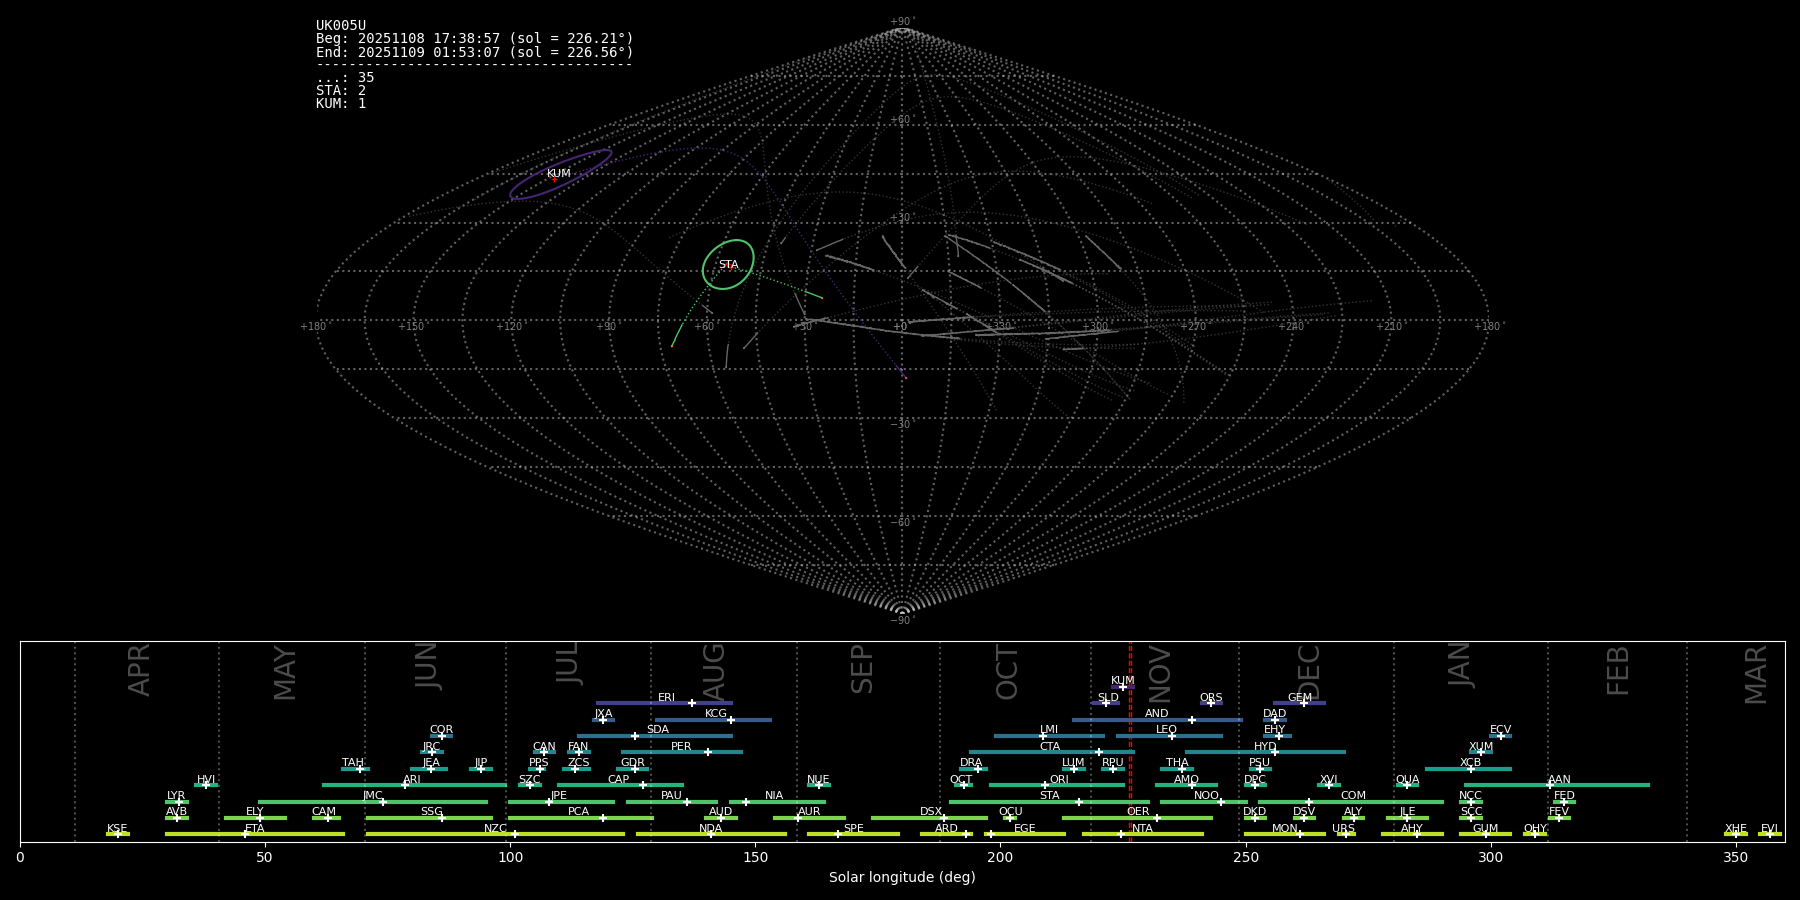Click the KUM radiant label on the sky map
Image resolution: width=1800 pixels, height=900 pixels.
click(x=558, y=174)
